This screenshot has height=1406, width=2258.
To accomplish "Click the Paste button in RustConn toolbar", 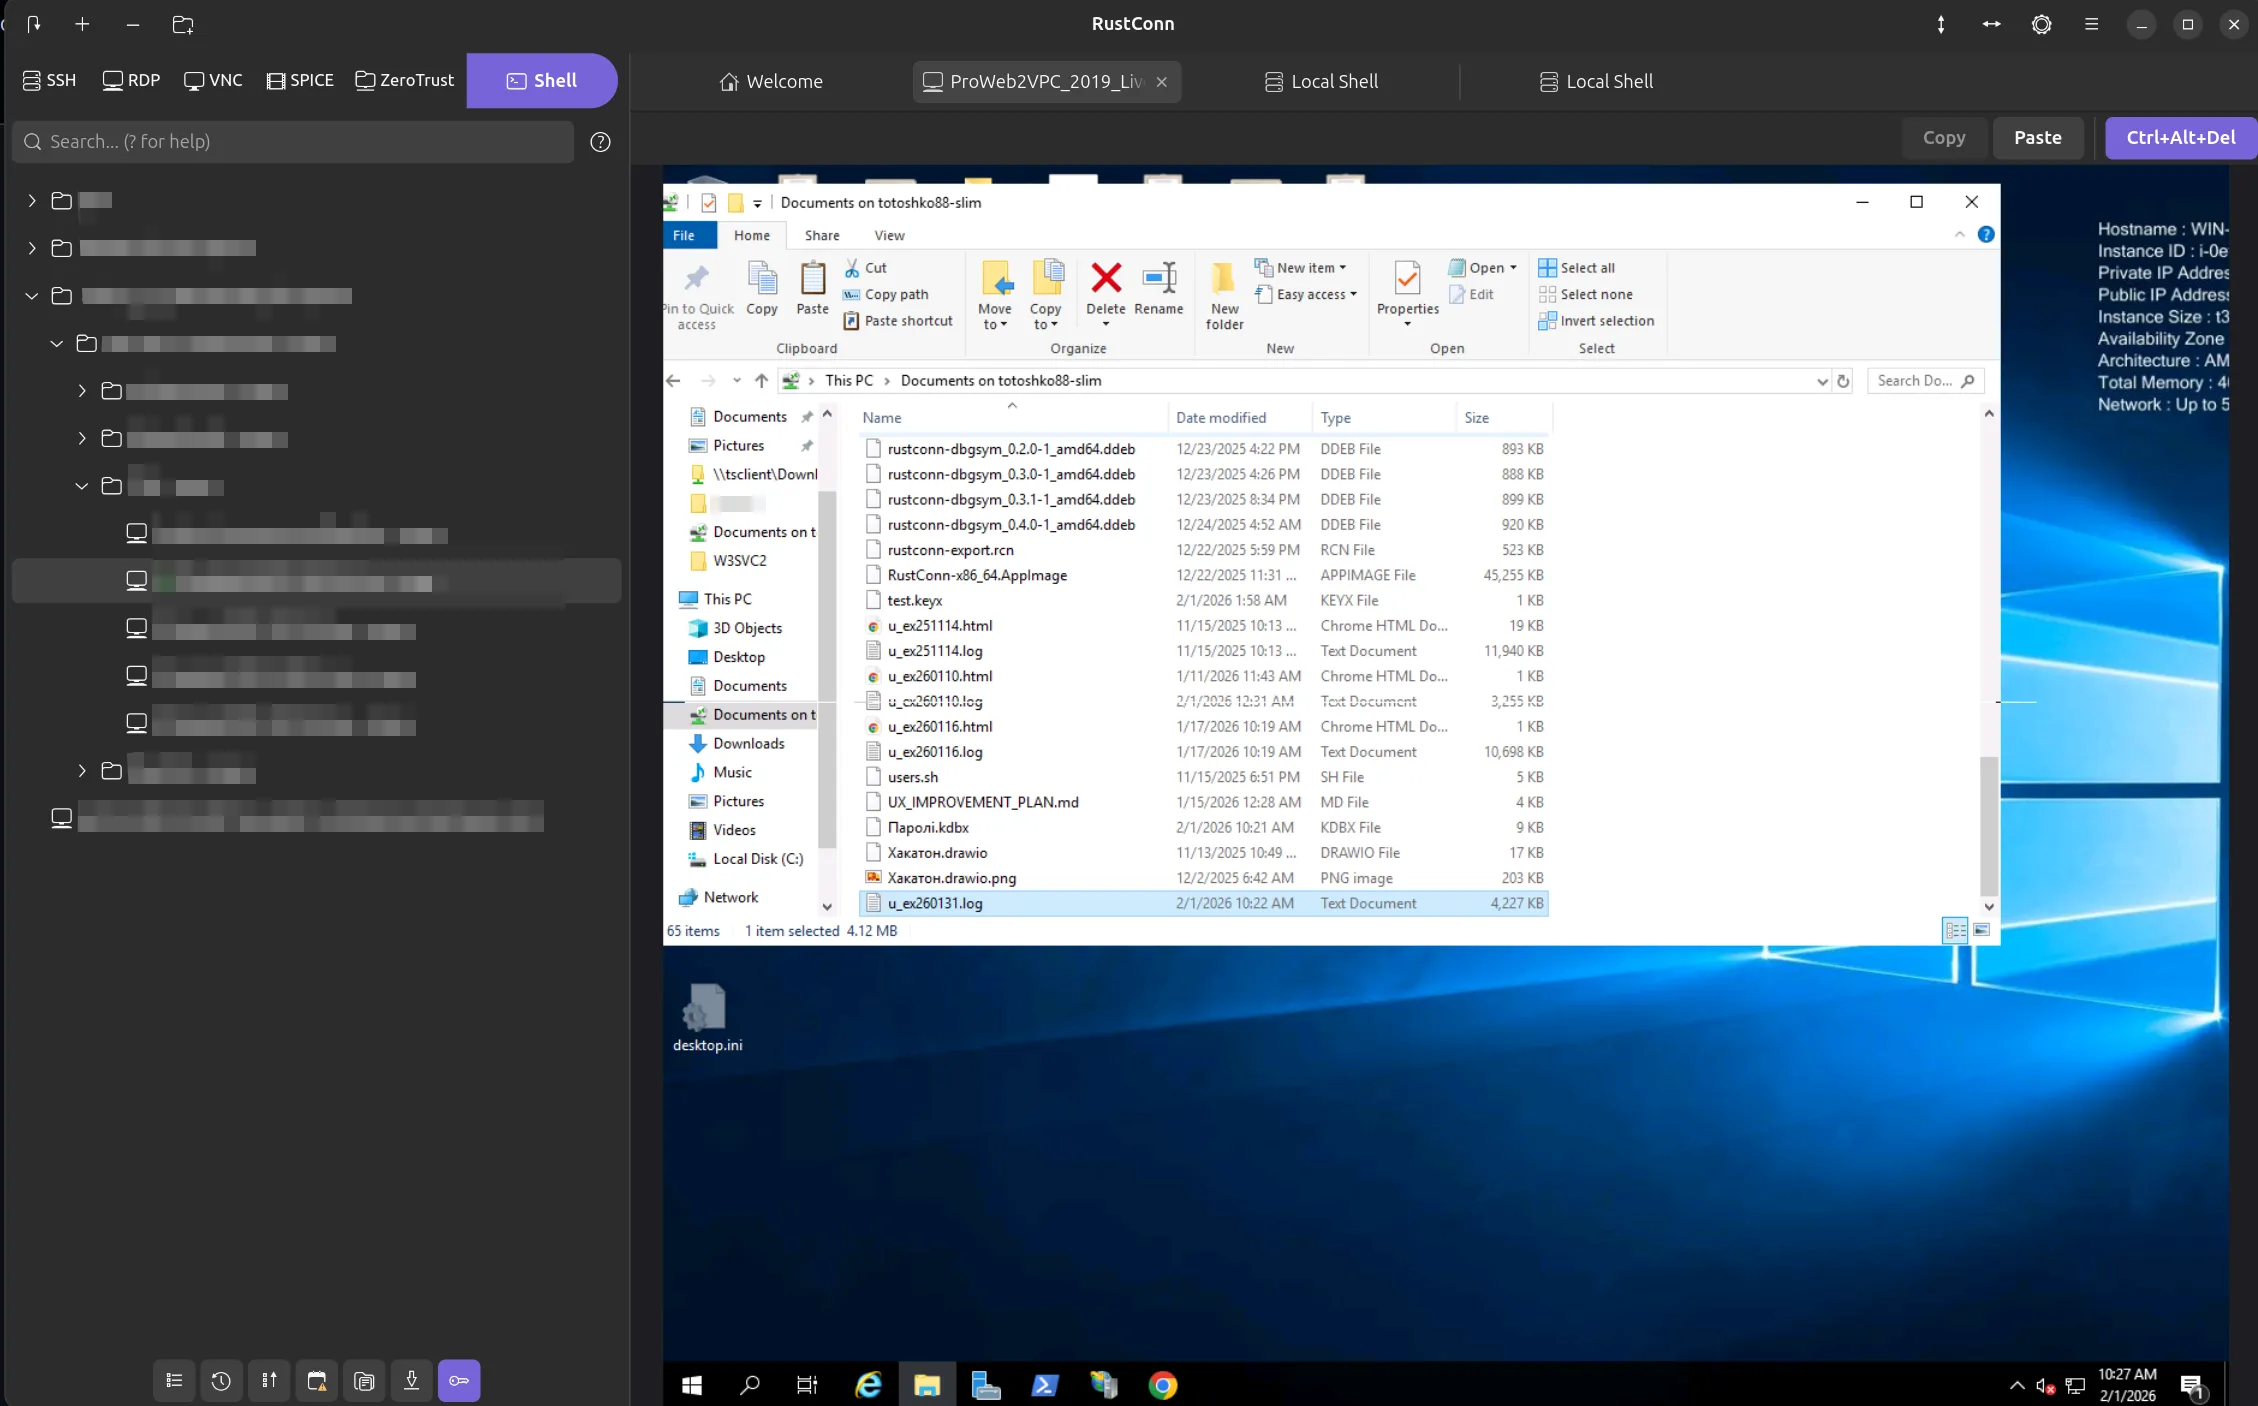I will pyautogui.click(x=2037, y=138).
